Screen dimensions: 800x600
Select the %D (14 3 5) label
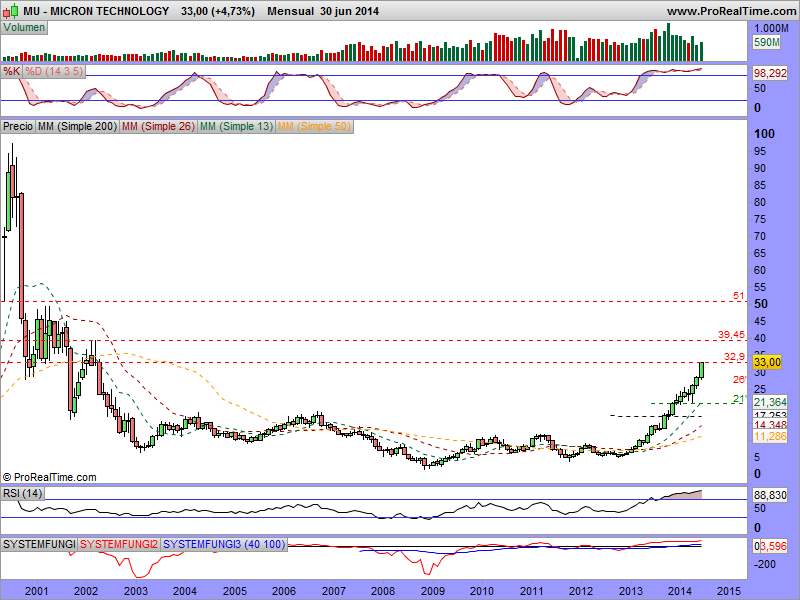coord(54,71)
